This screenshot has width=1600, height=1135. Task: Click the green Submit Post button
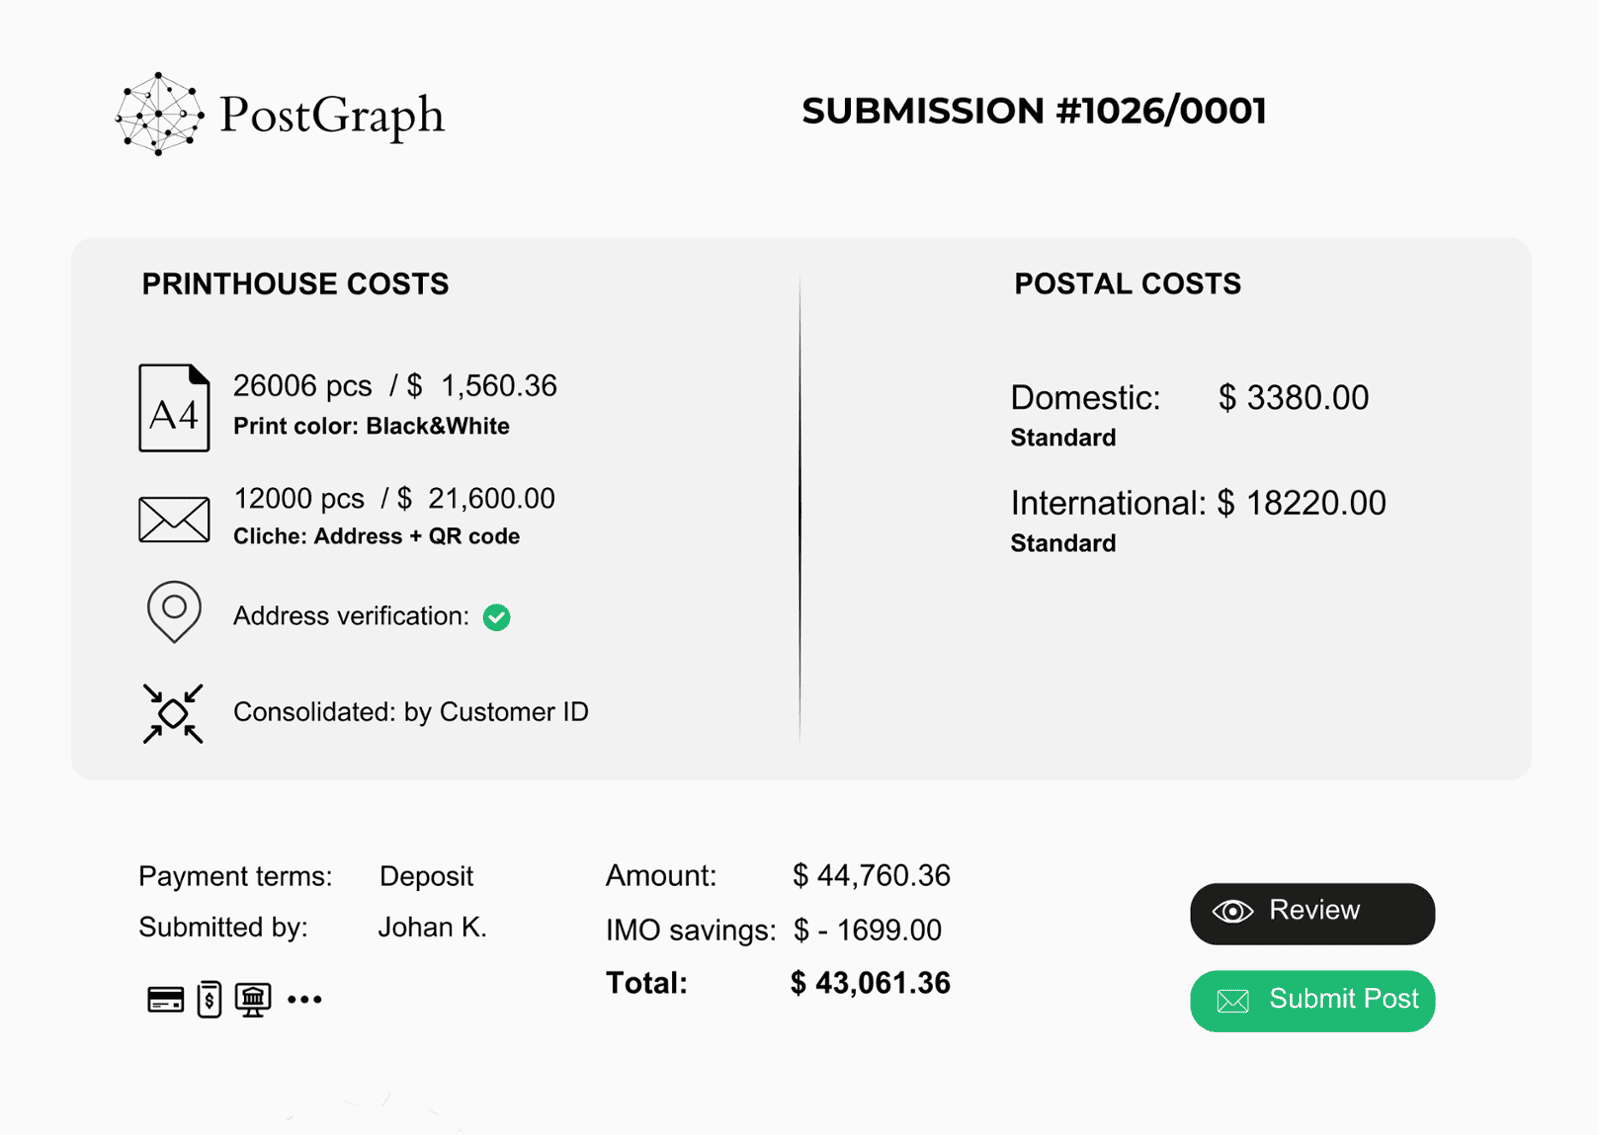pyautogui.click(x=1312, y=1000)
